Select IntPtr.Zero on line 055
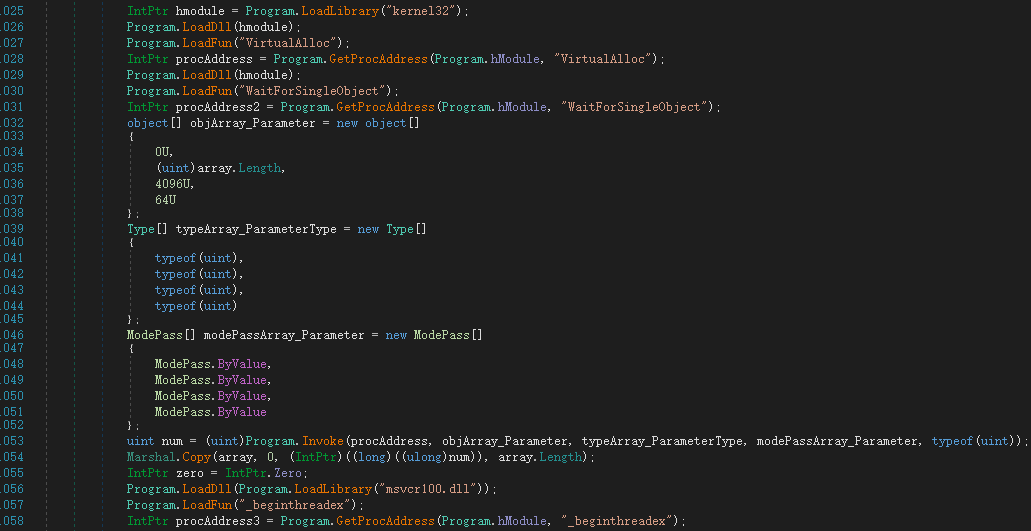 (262, 473)
